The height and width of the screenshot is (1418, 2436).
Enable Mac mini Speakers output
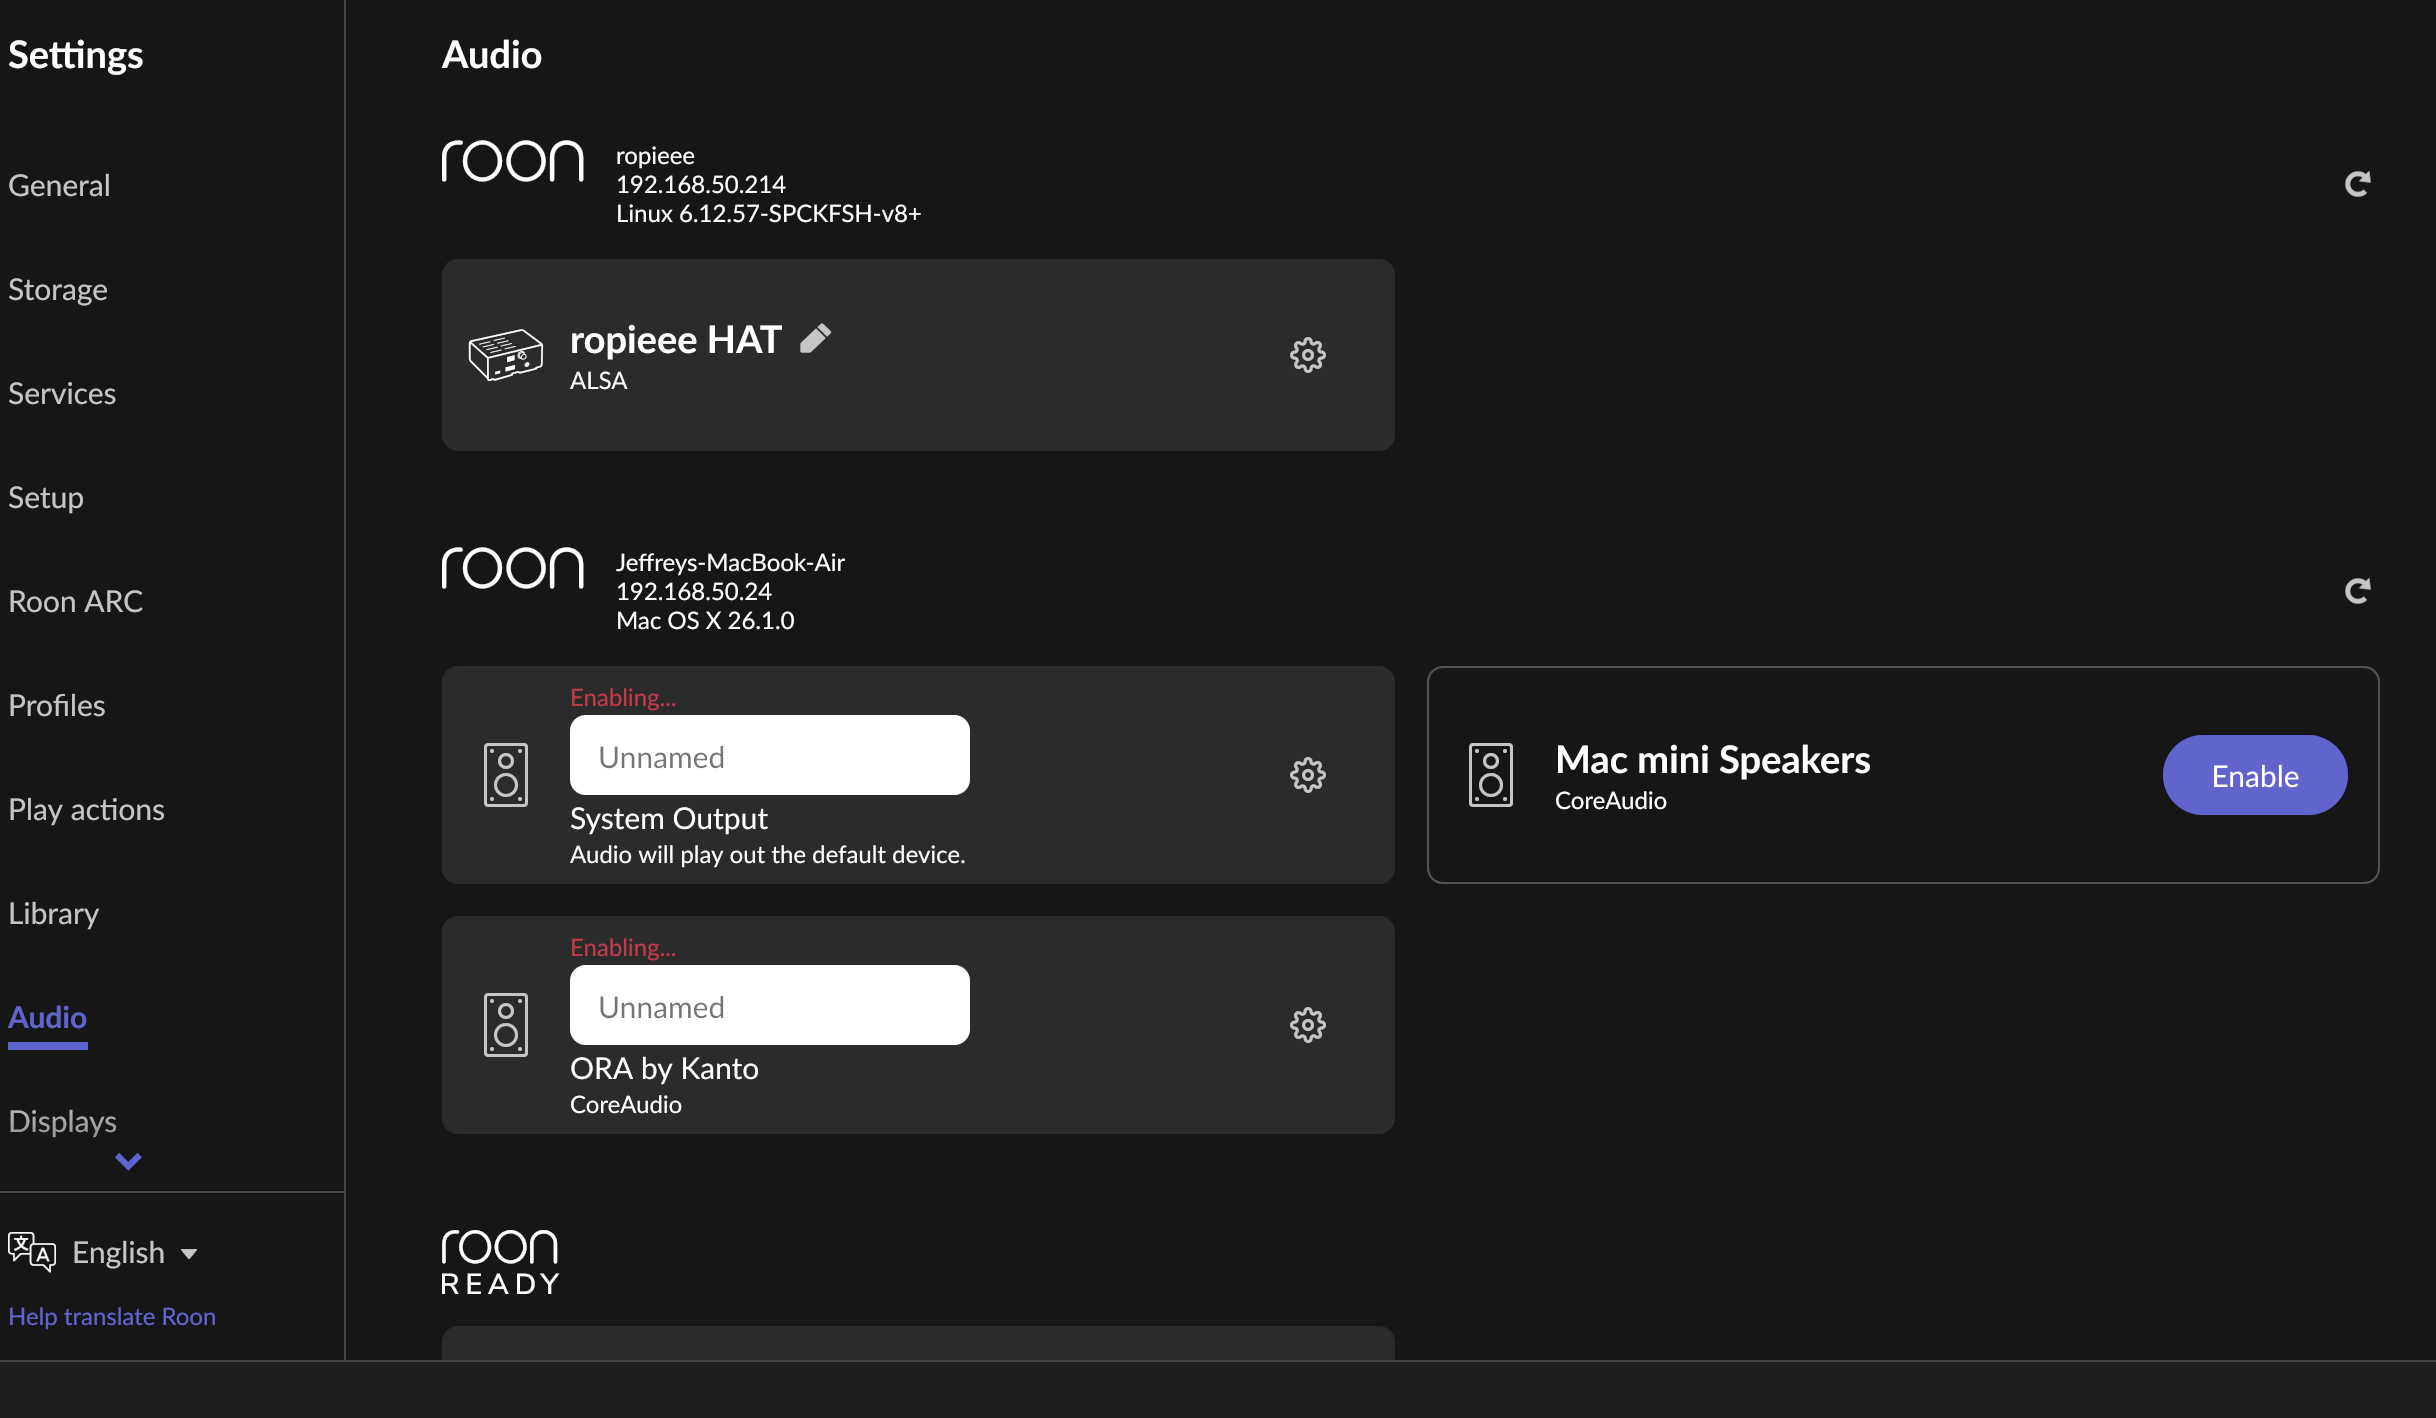coord(2254,776)
